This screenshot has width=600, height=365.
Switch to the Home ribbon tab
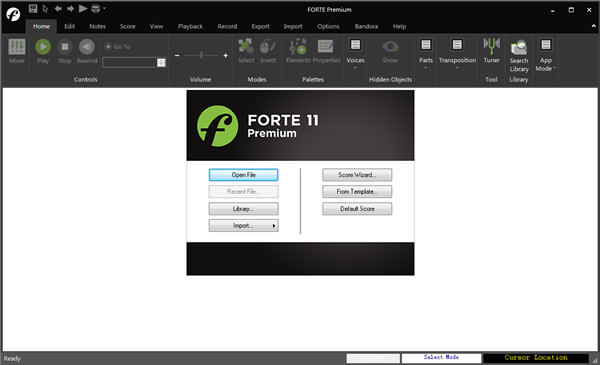pos(41,26)
